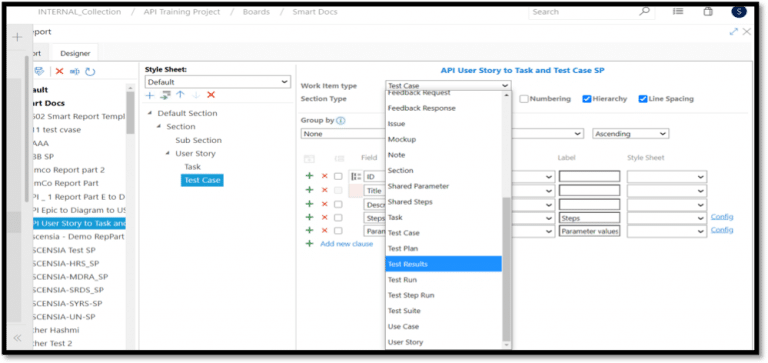Open the Ascending sort order dropdown
The width and height of the screenshot is (768, 363).
(x=630, y=134)
